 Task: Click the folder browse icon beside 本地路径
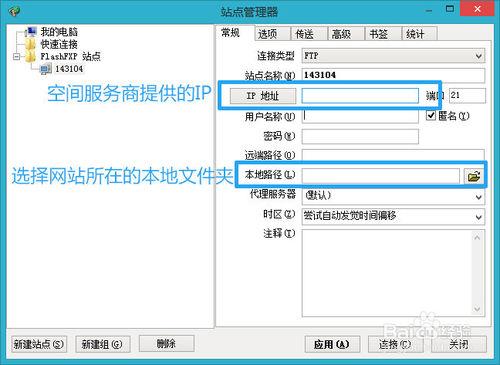474,176
